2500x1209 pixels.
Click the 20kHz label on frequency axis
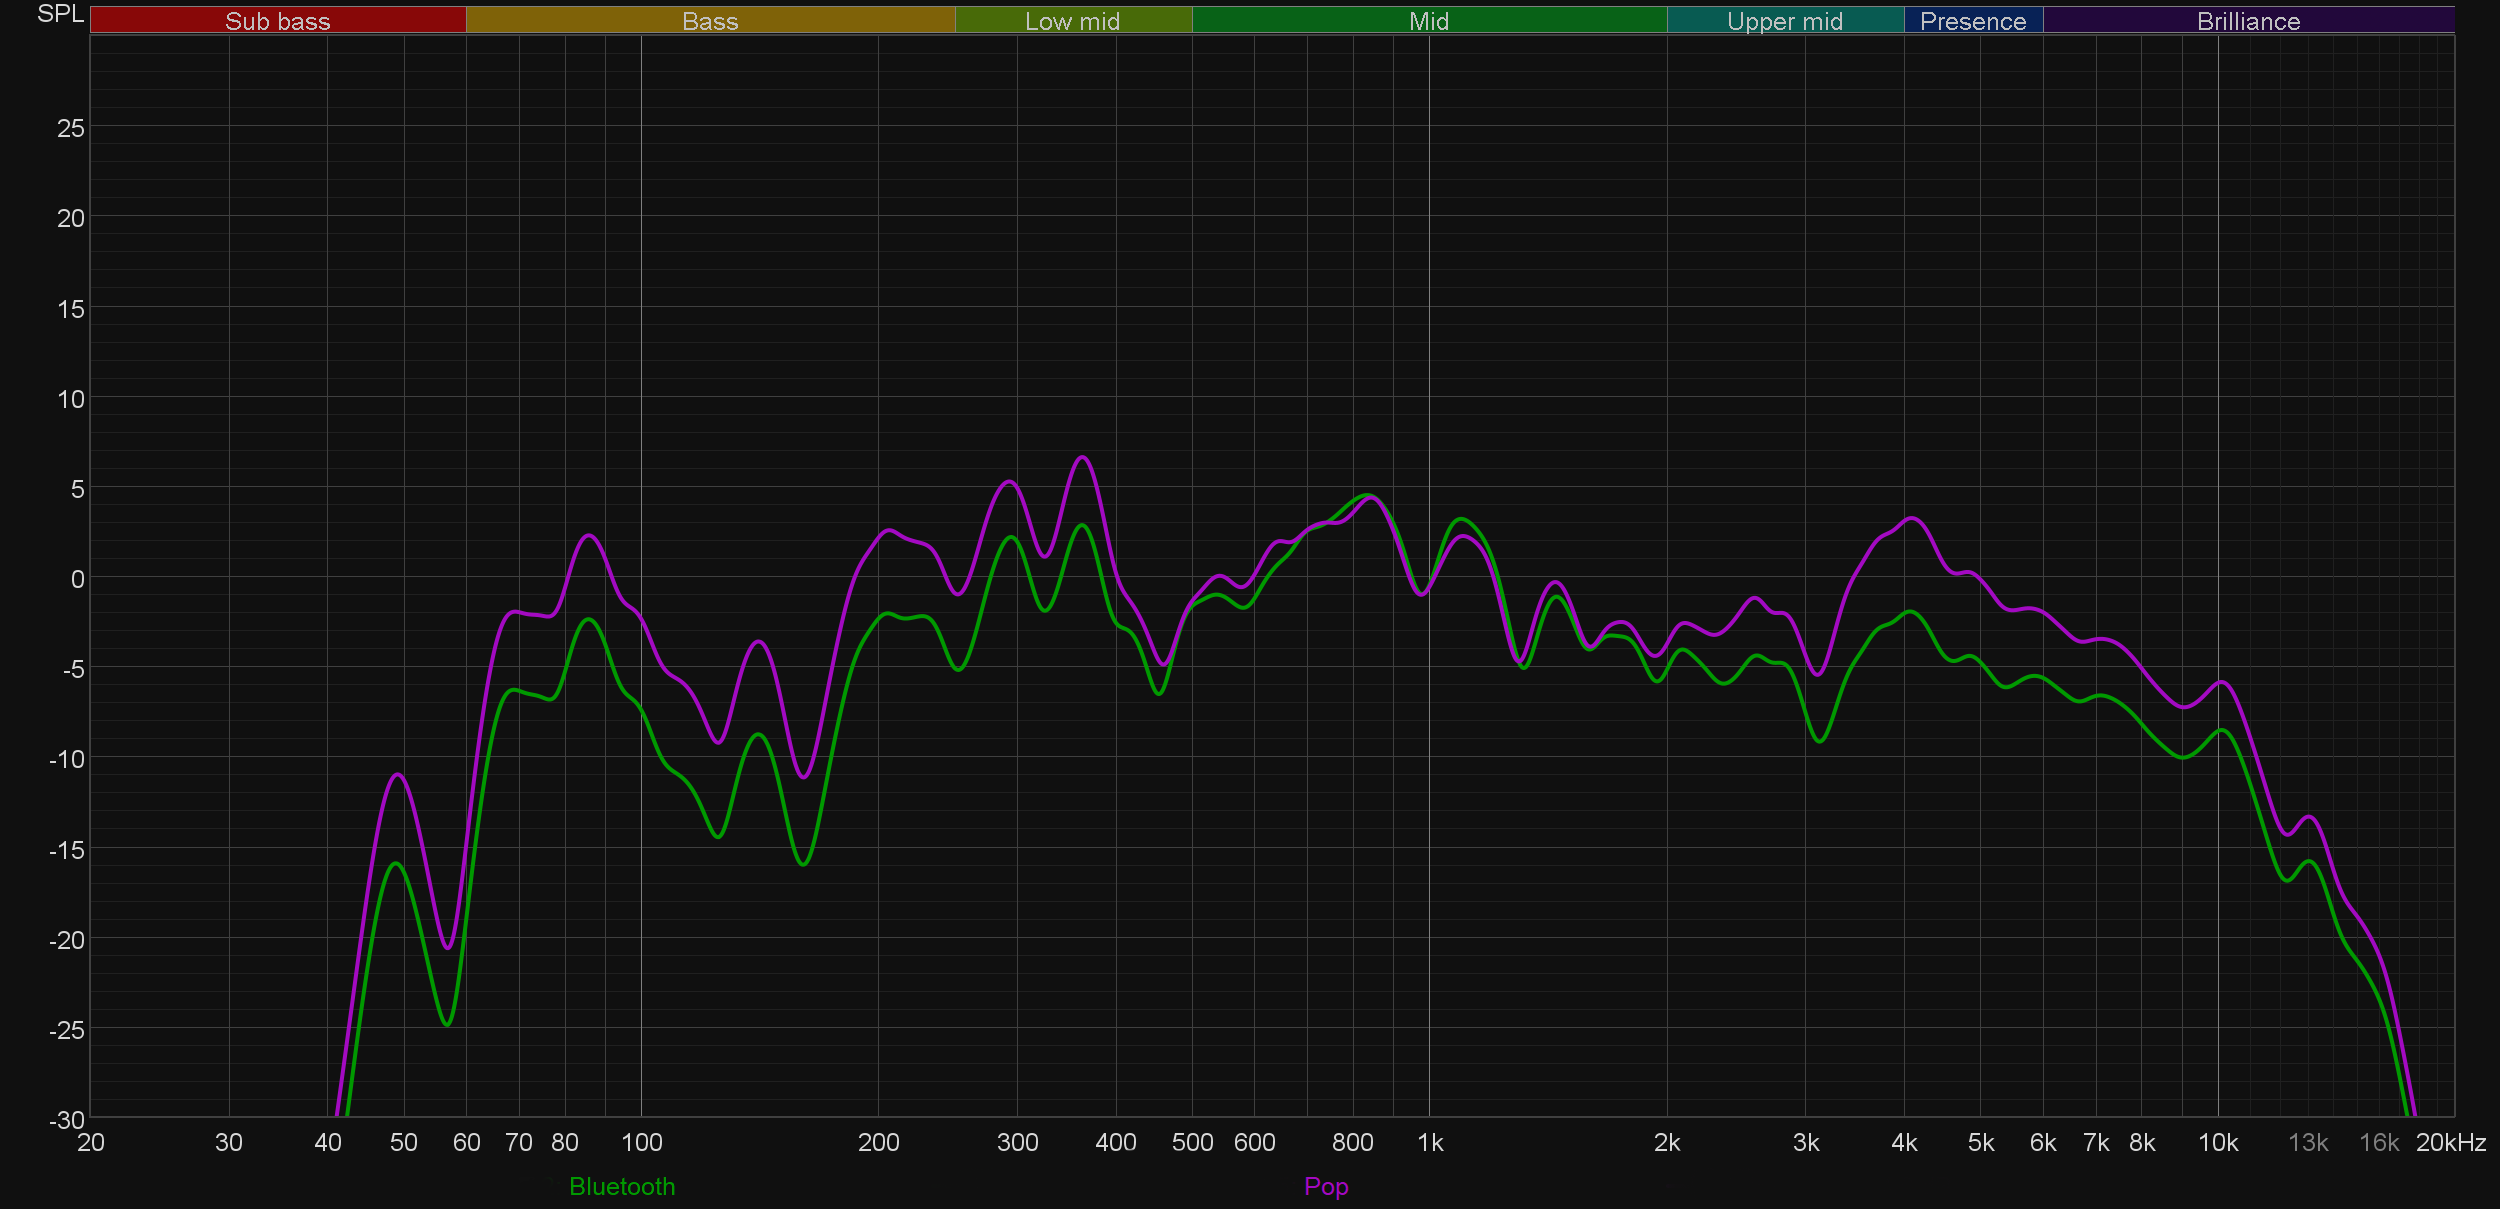[x=2450, y=1142]
